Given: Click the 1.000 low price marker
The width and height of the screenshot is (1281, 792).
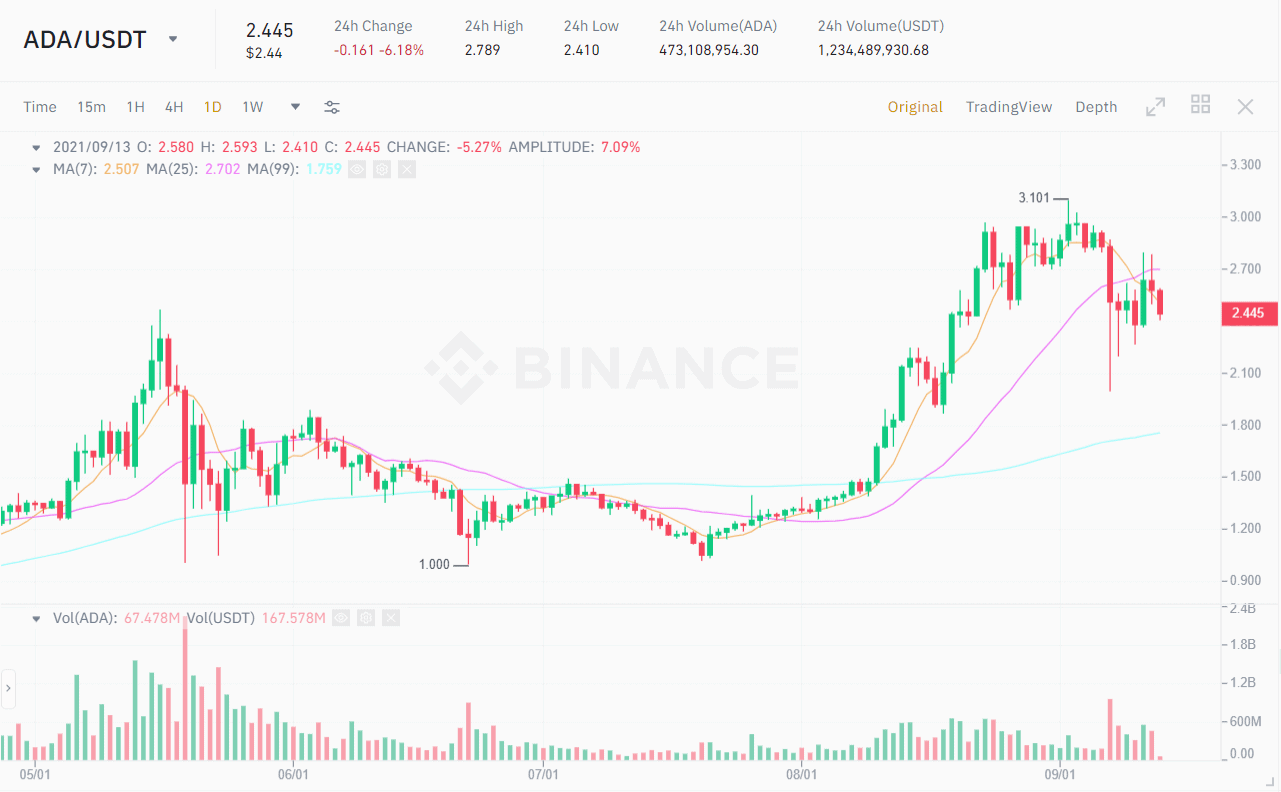Looking at the screenshot, I should pos(434,564).
